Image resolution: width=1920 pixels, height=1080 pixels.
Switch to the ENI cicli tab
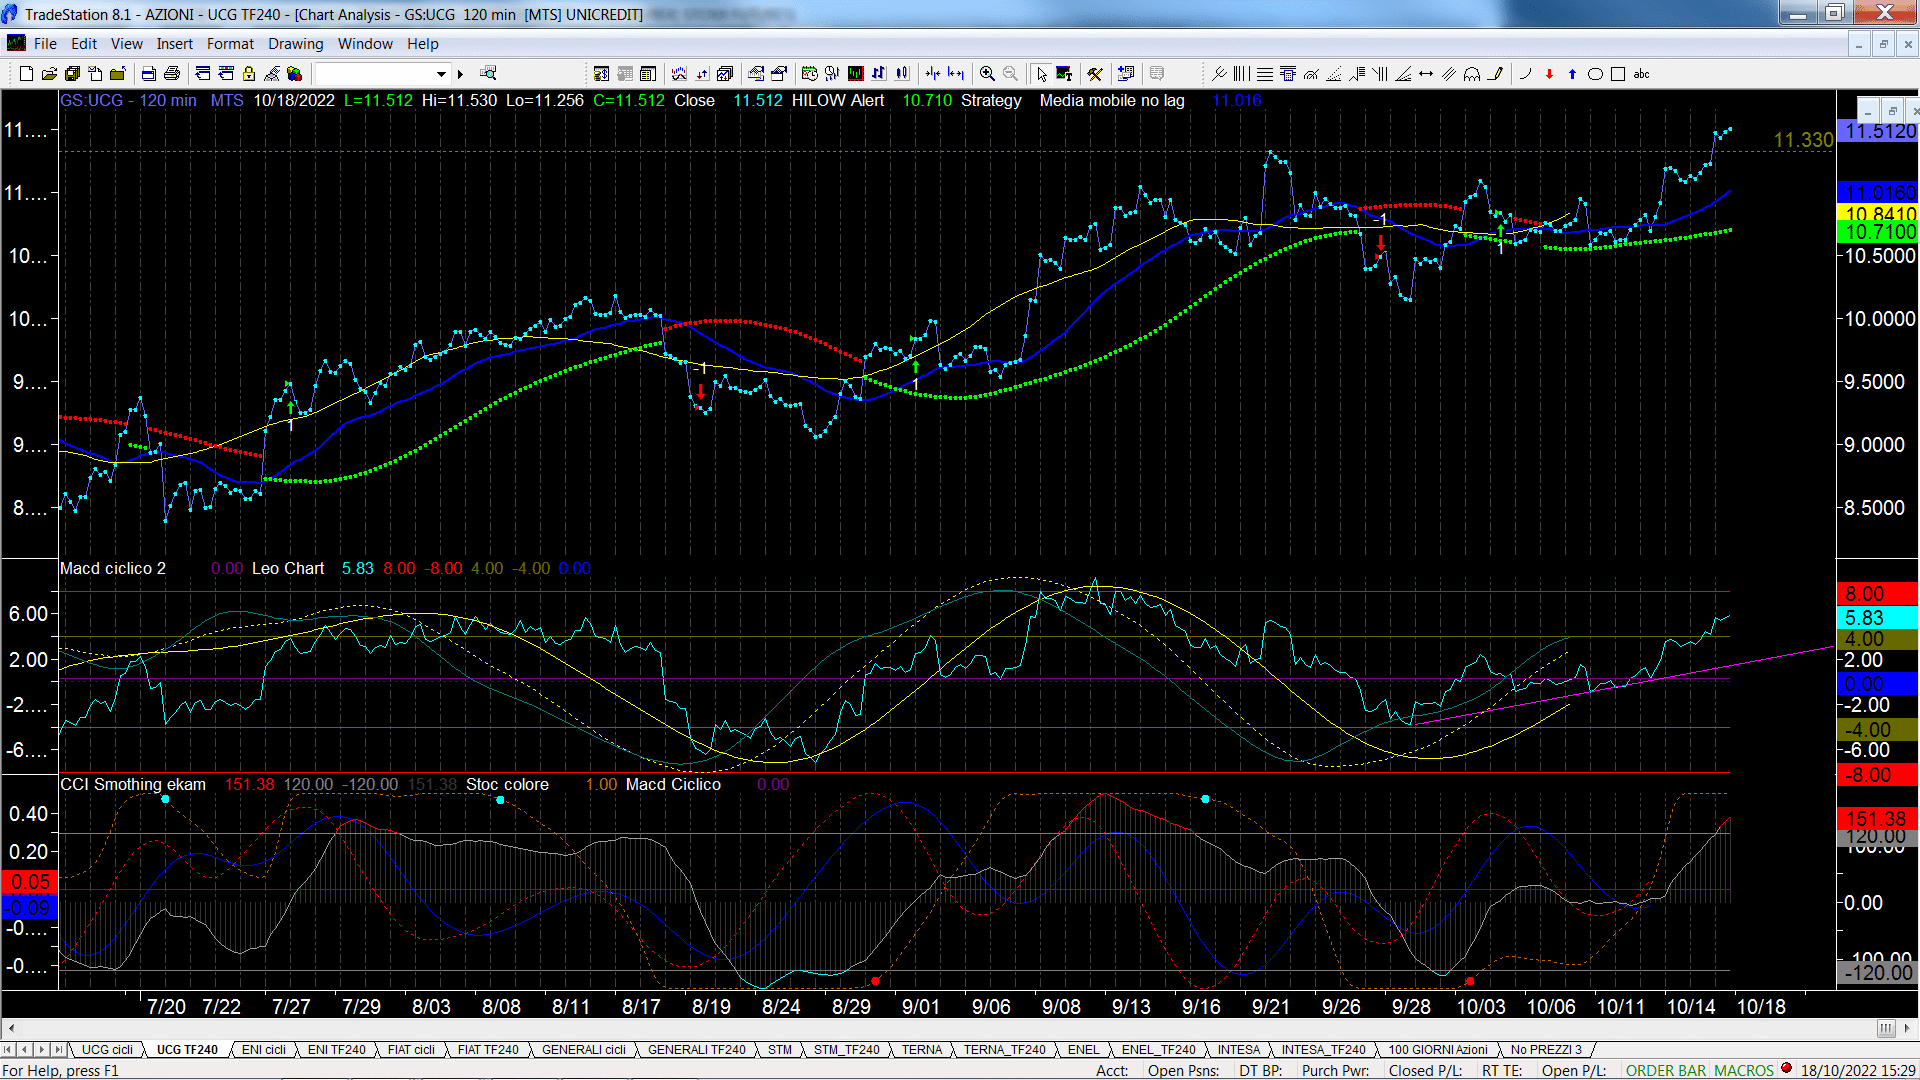coord(264,1049)
